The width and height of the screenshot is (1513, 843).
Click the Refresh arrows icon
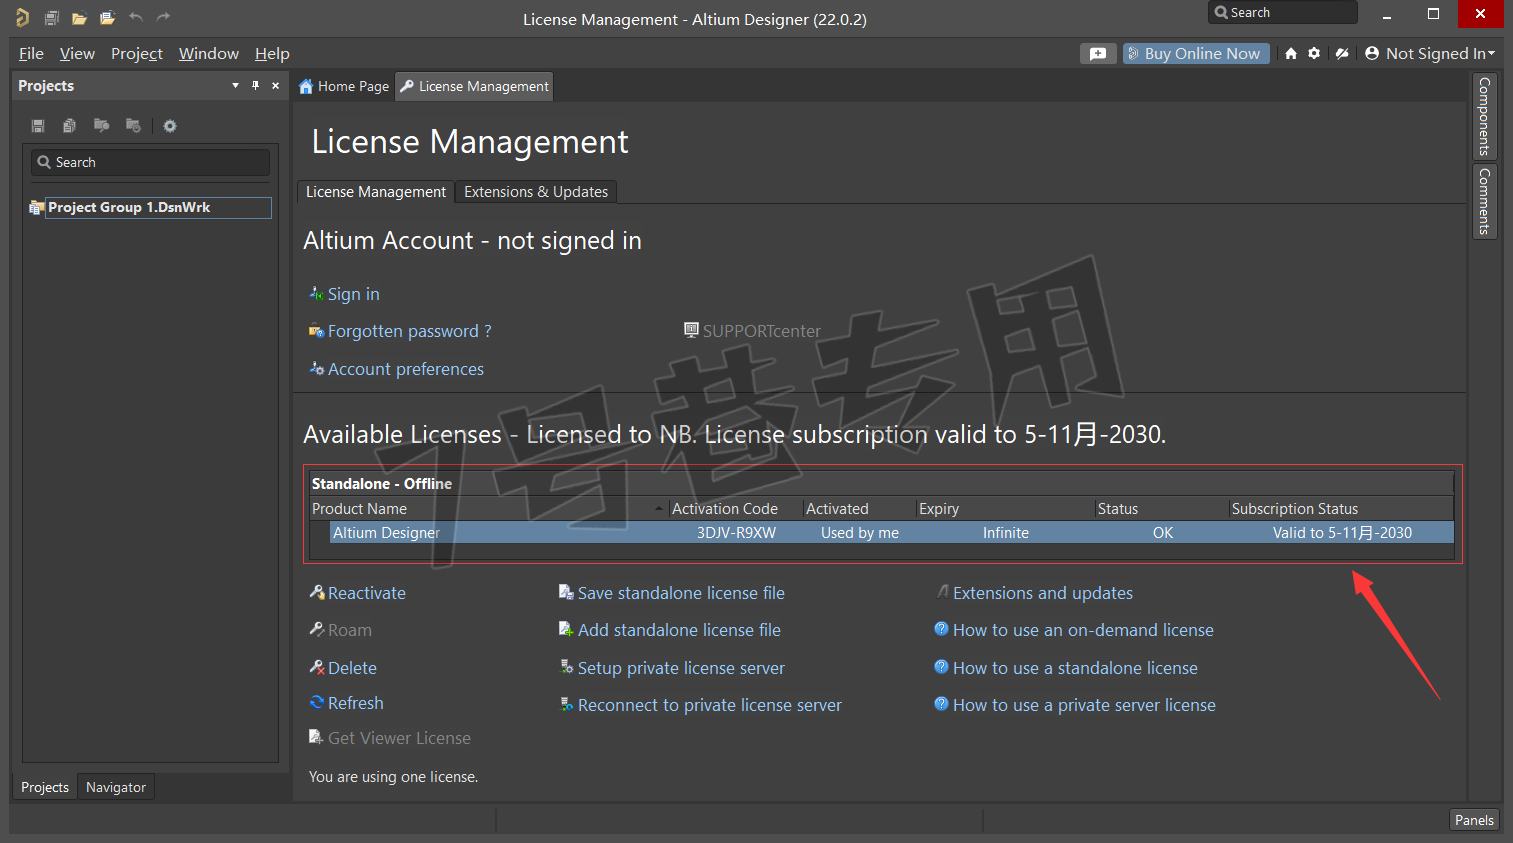(x=317, y=703)
